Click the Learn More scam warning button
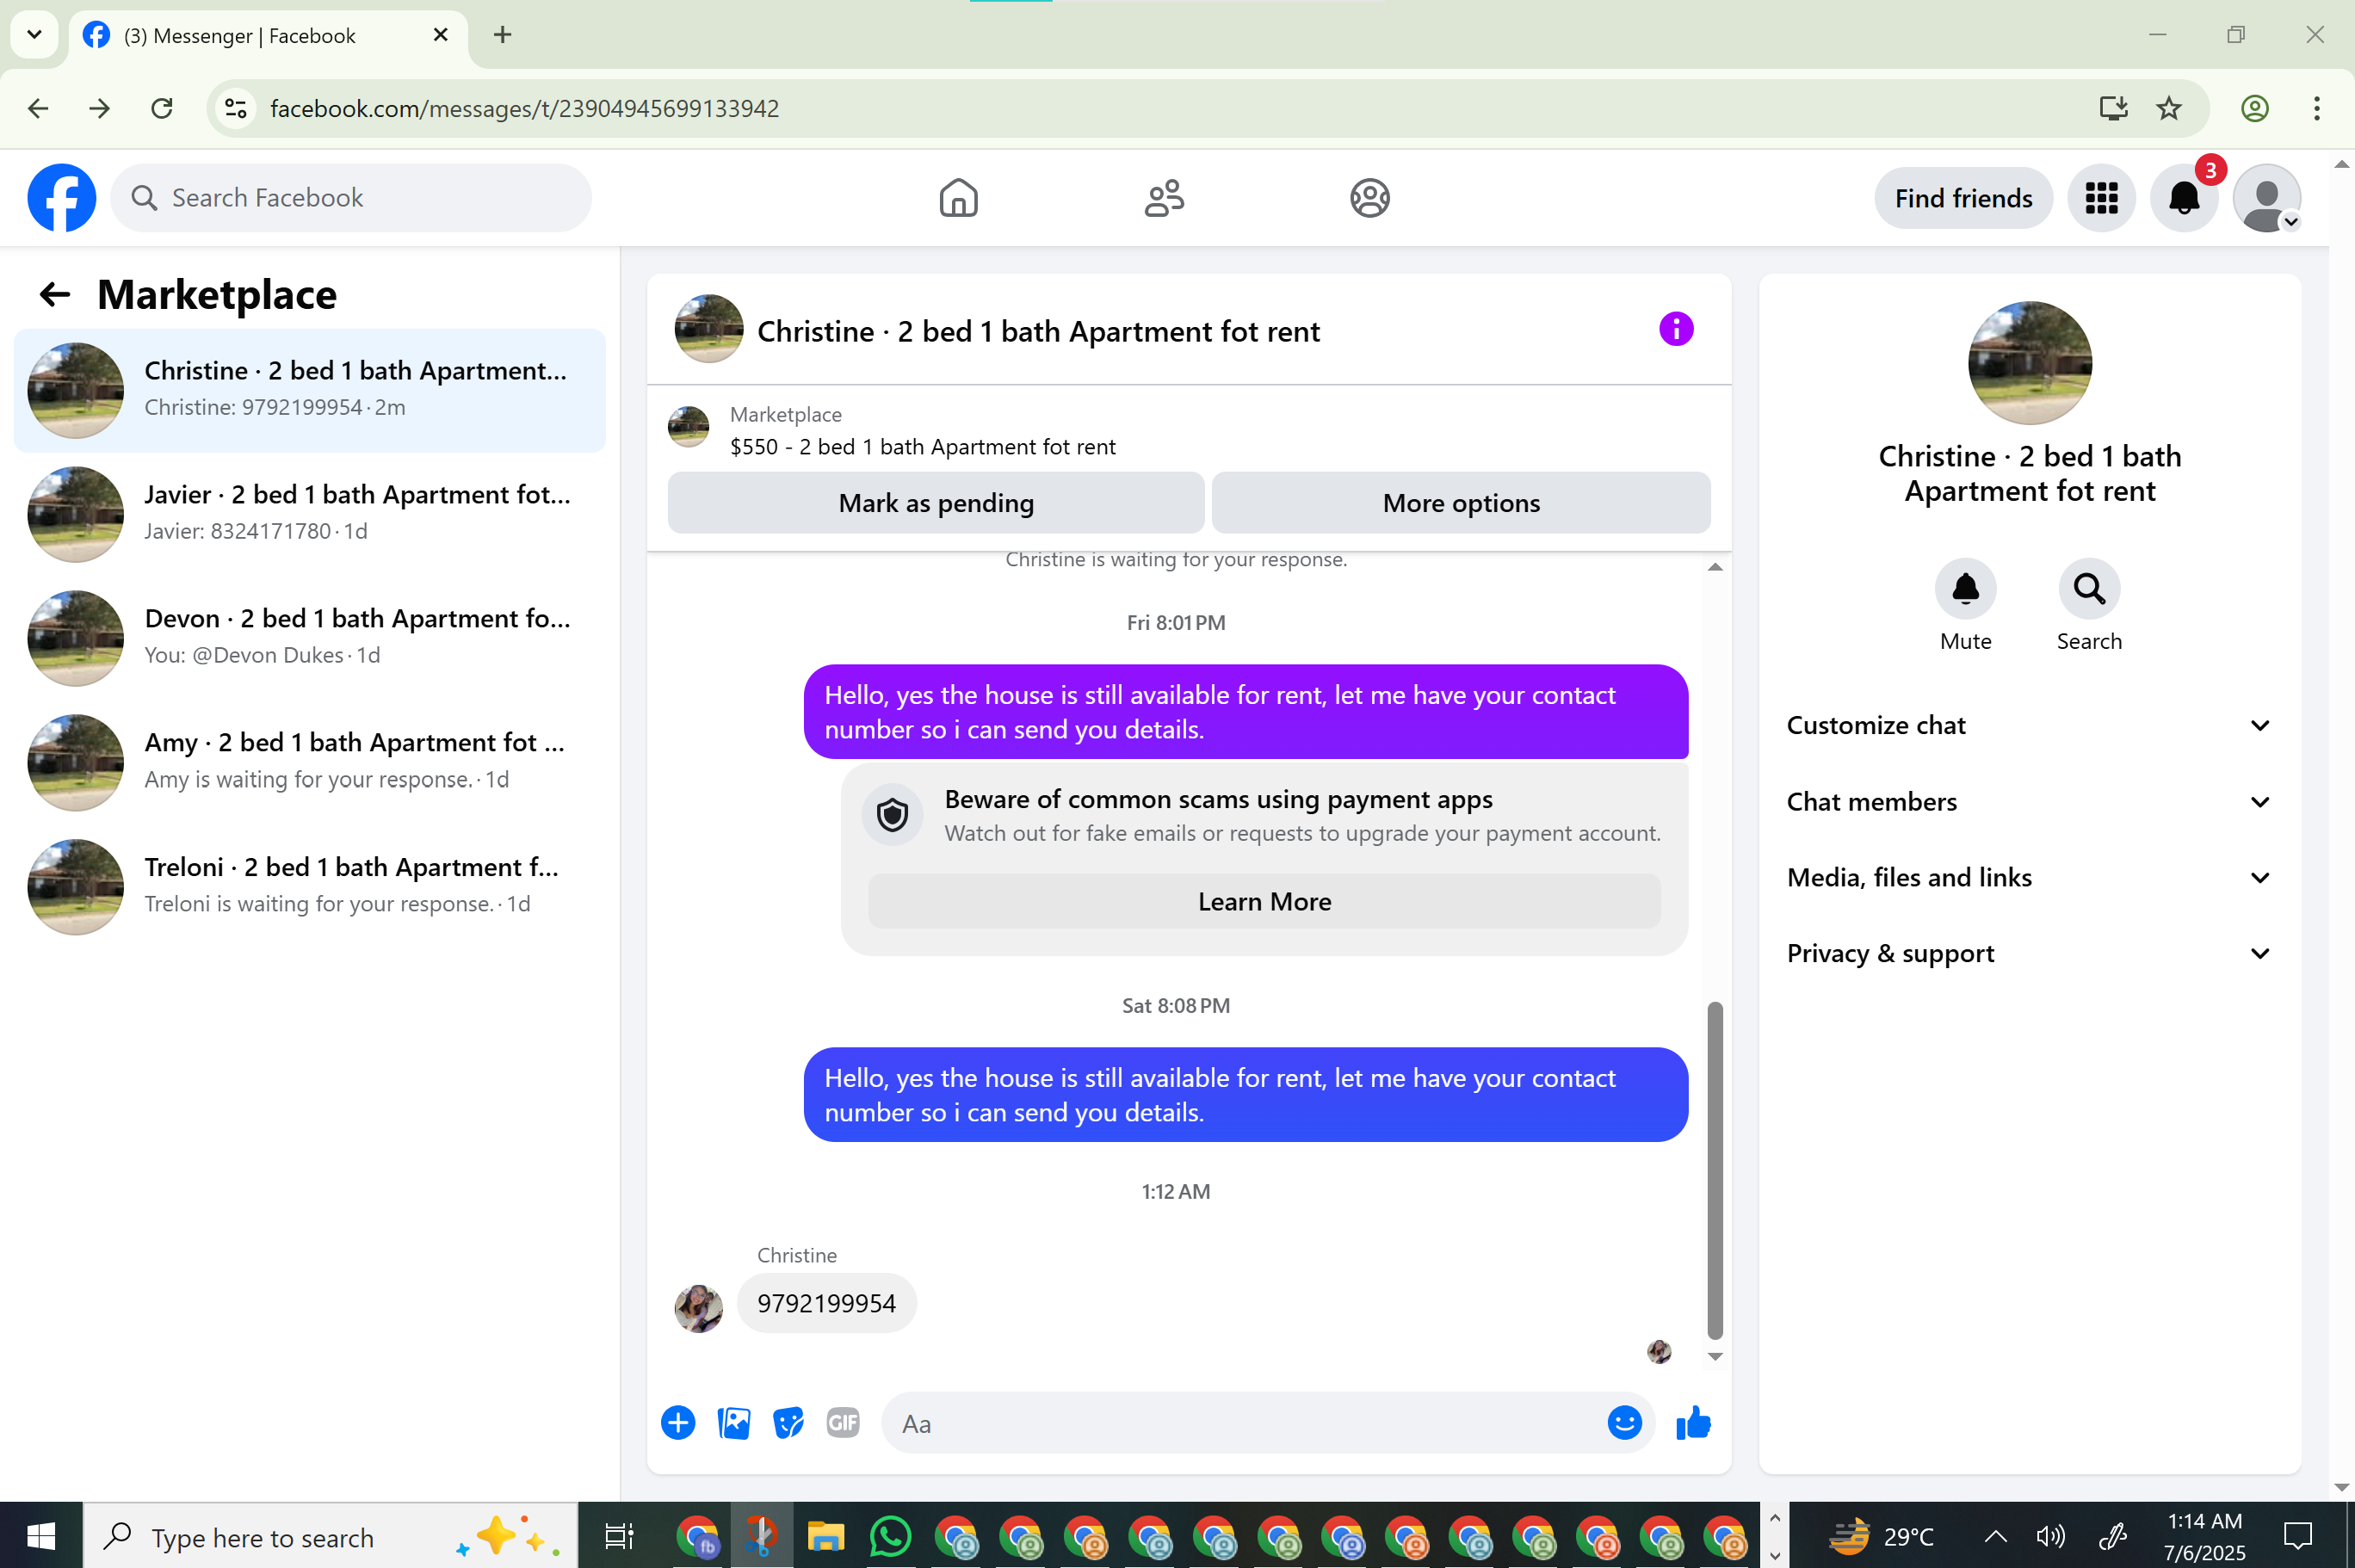 click(1264, 902)
